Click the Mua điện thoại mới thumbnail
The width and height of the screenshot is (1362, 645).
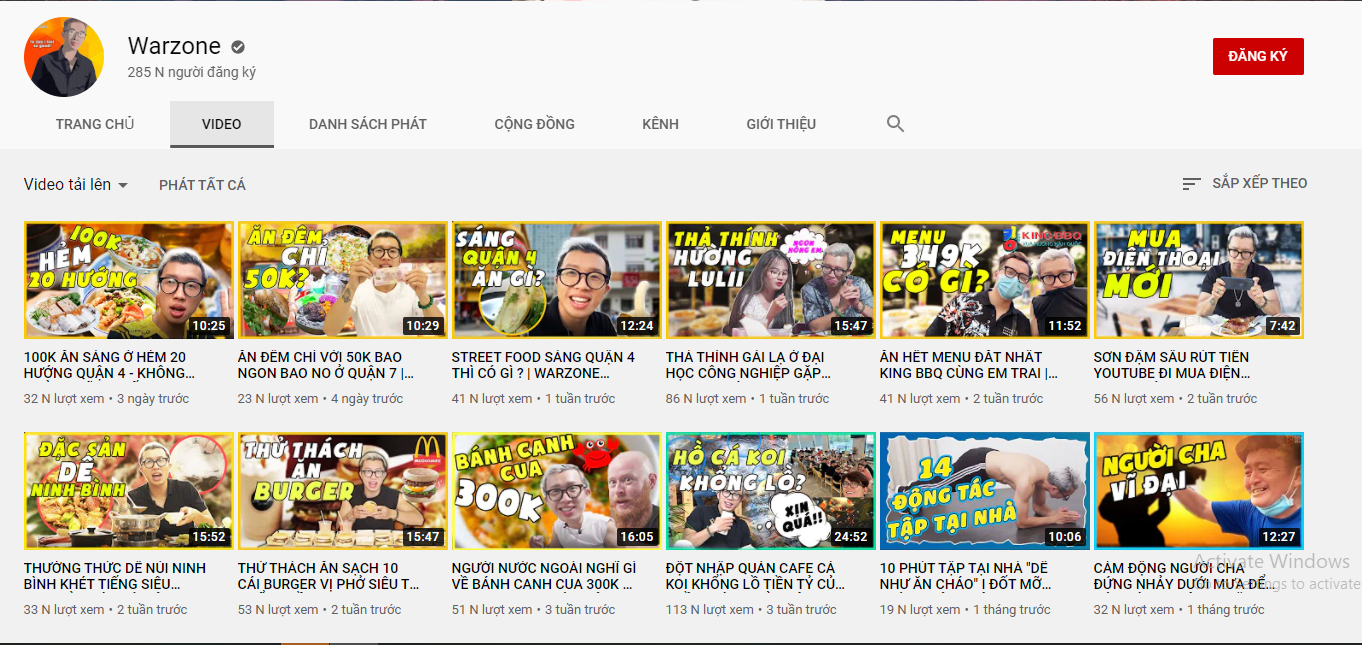[x=1198, y=280]
